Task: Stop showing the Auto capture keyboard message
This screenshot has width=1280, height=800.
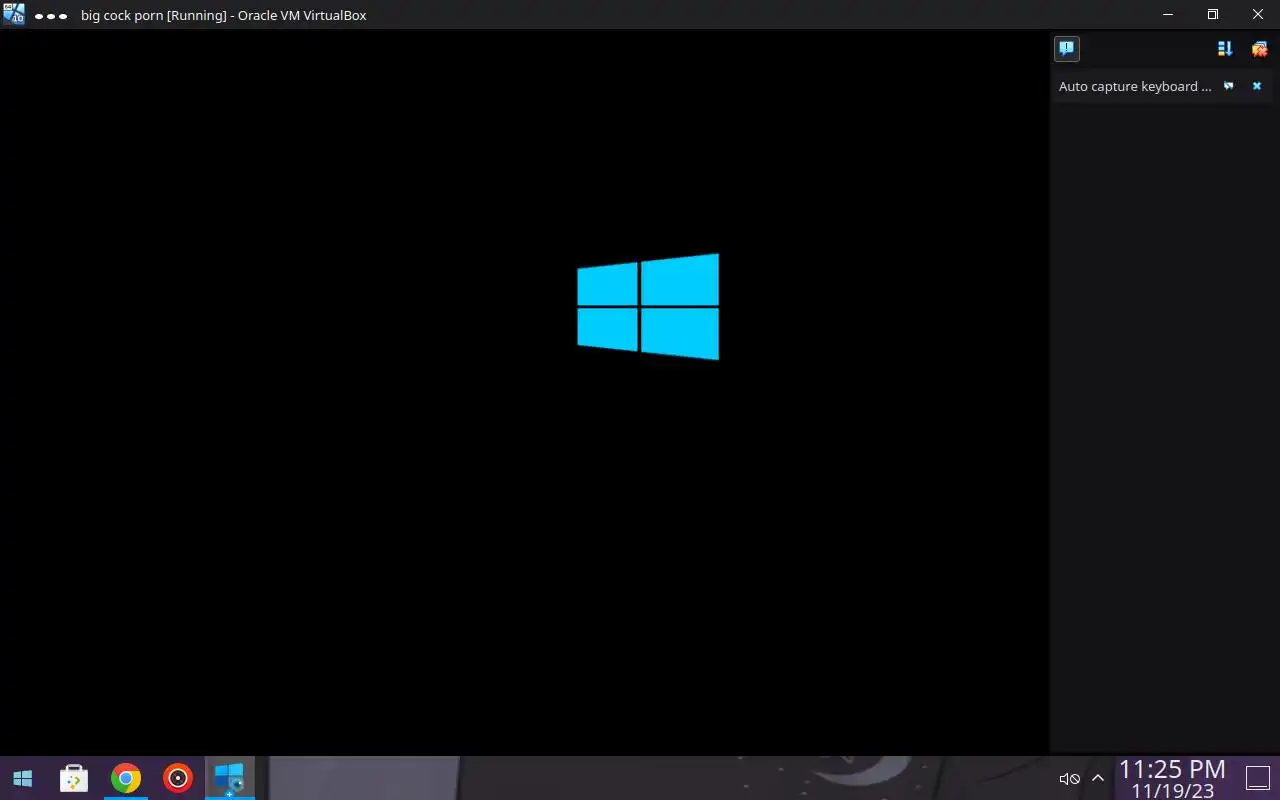Action: pos(1229,86)
